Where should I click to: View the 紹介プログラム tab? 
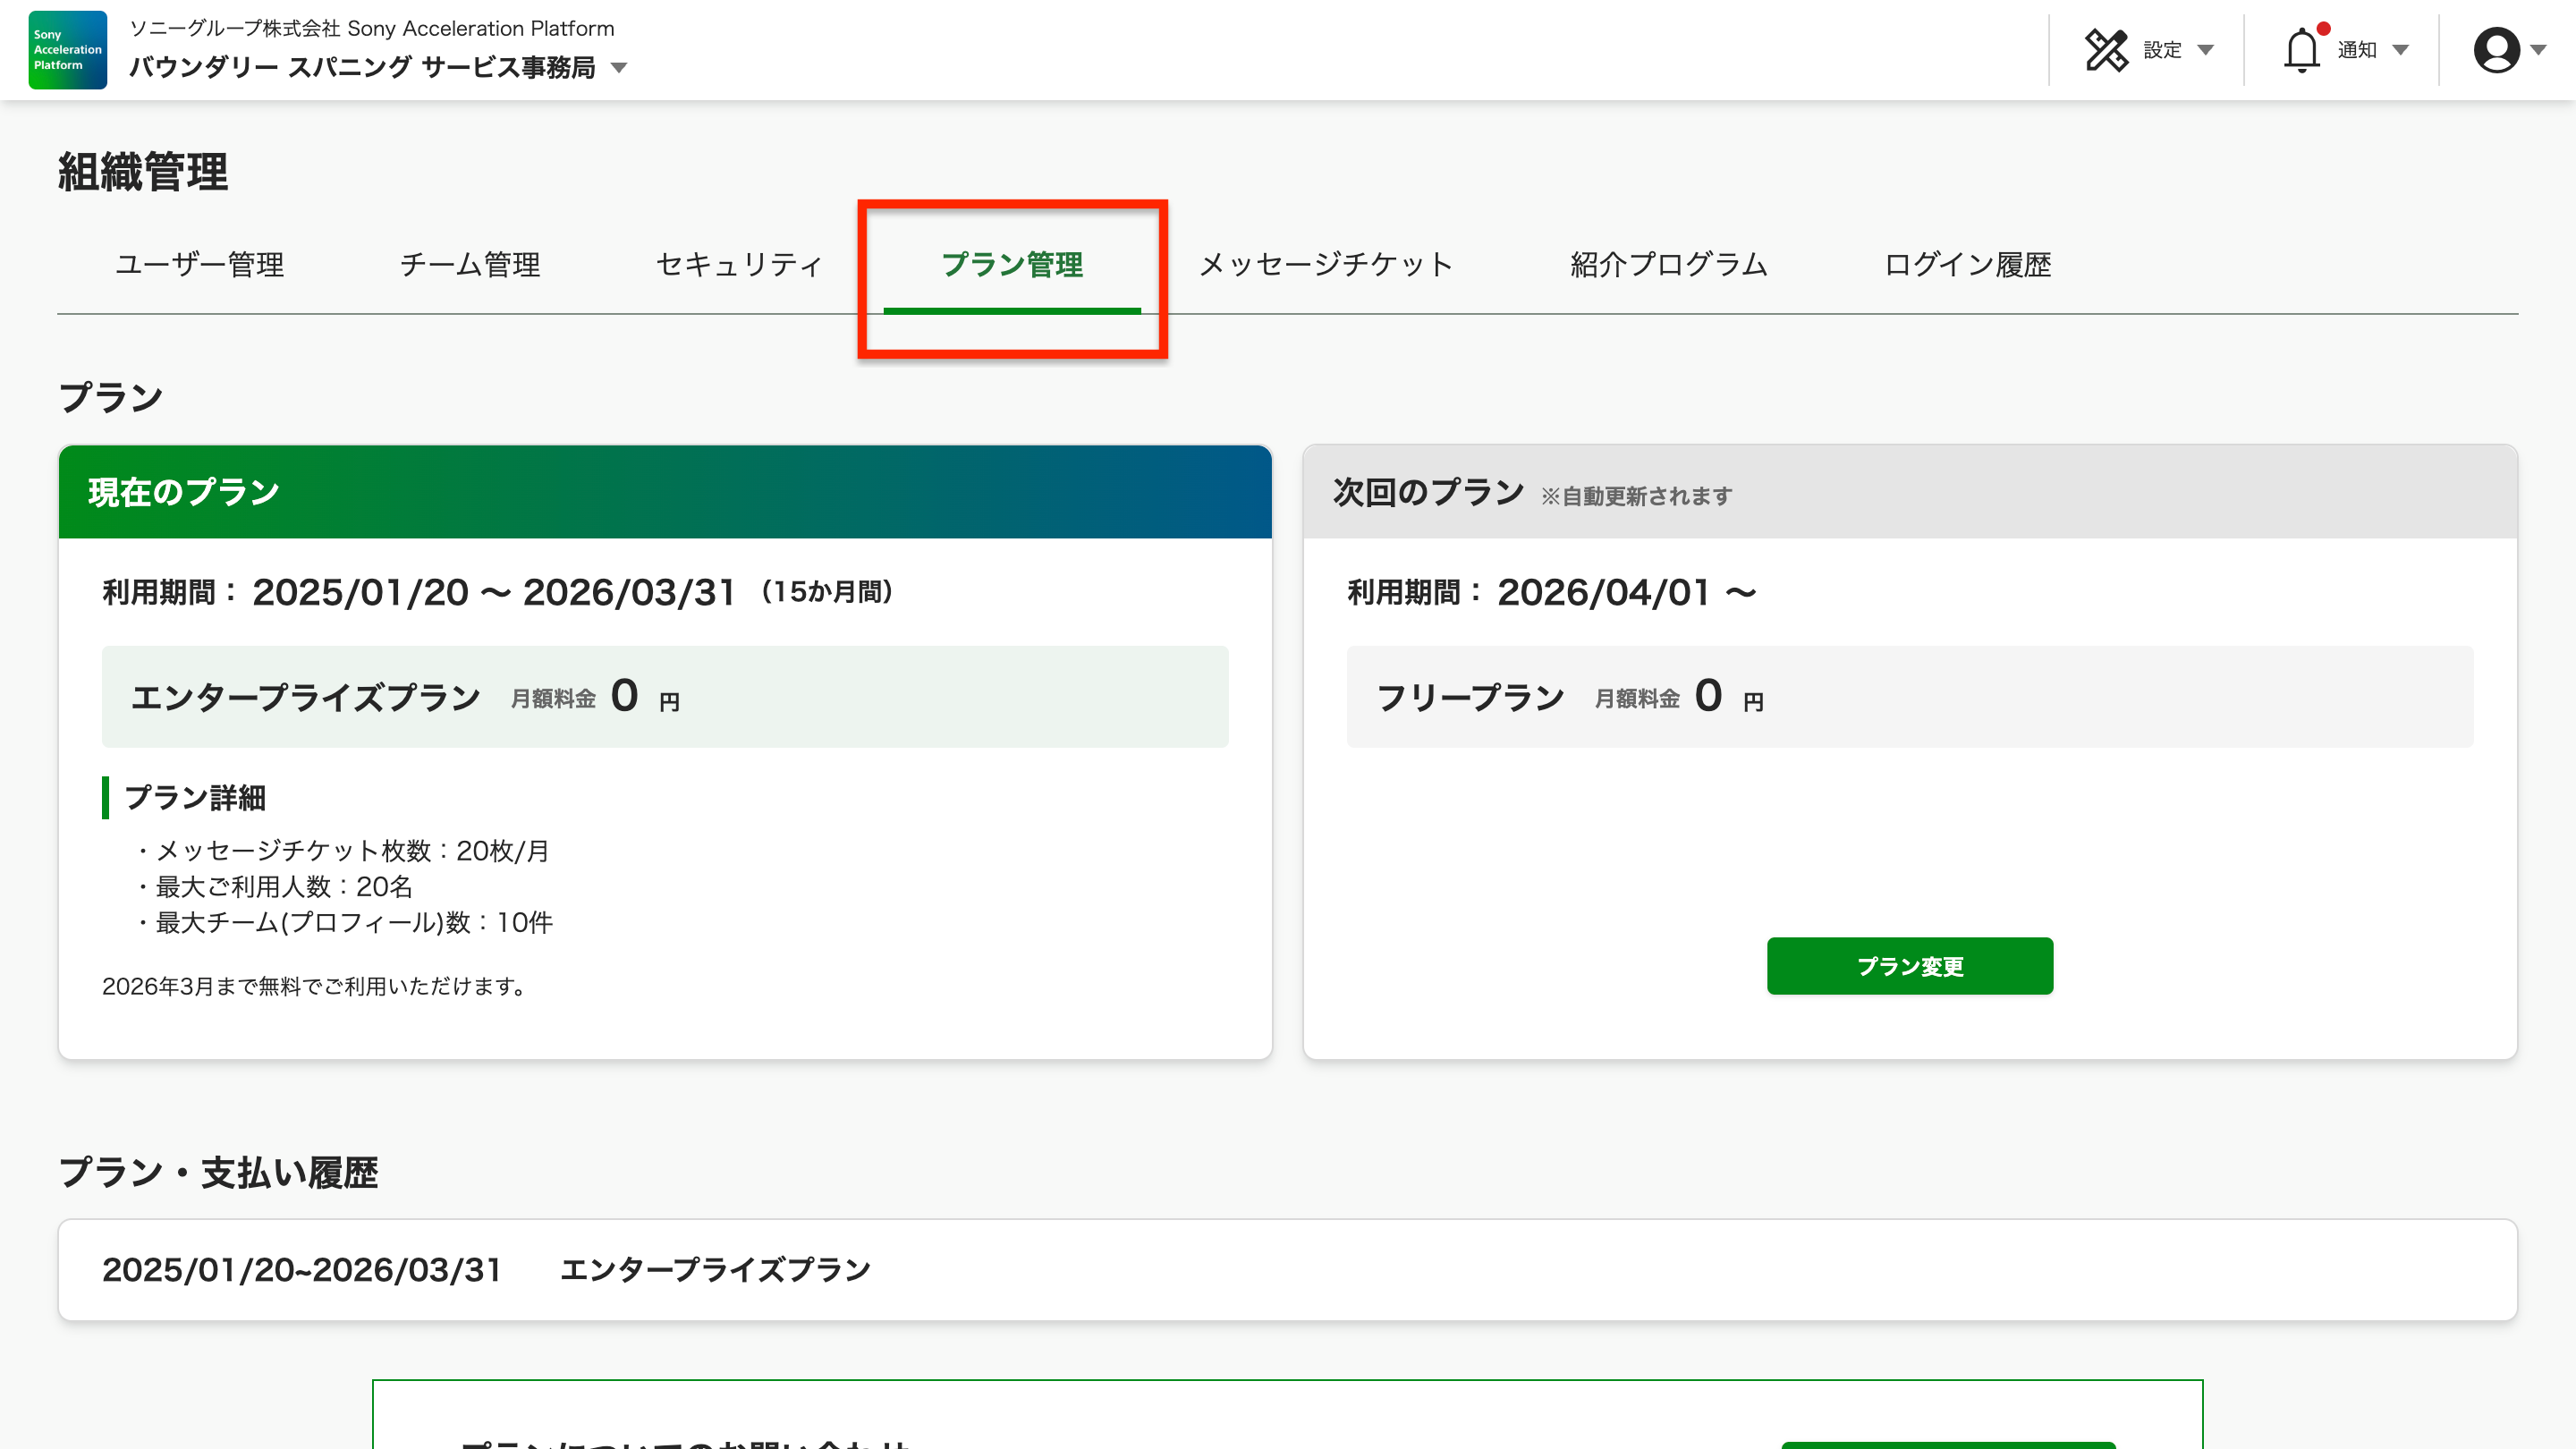click(x=1668, y=265)
